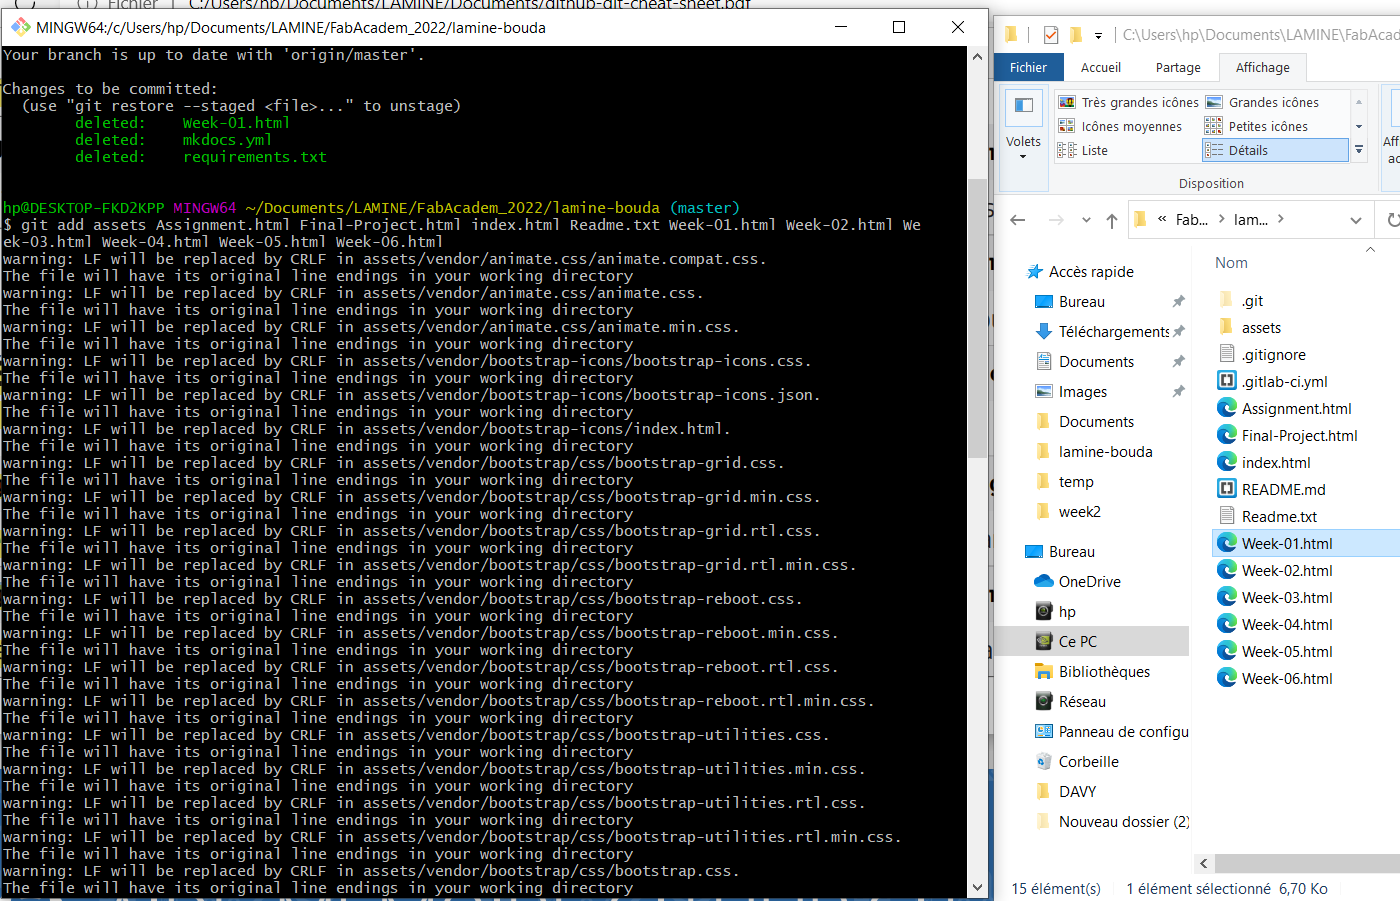Screen dimensions: 1400x901
Task: Click the terminal scrollbar up arrow
Action: pos(977,57)
